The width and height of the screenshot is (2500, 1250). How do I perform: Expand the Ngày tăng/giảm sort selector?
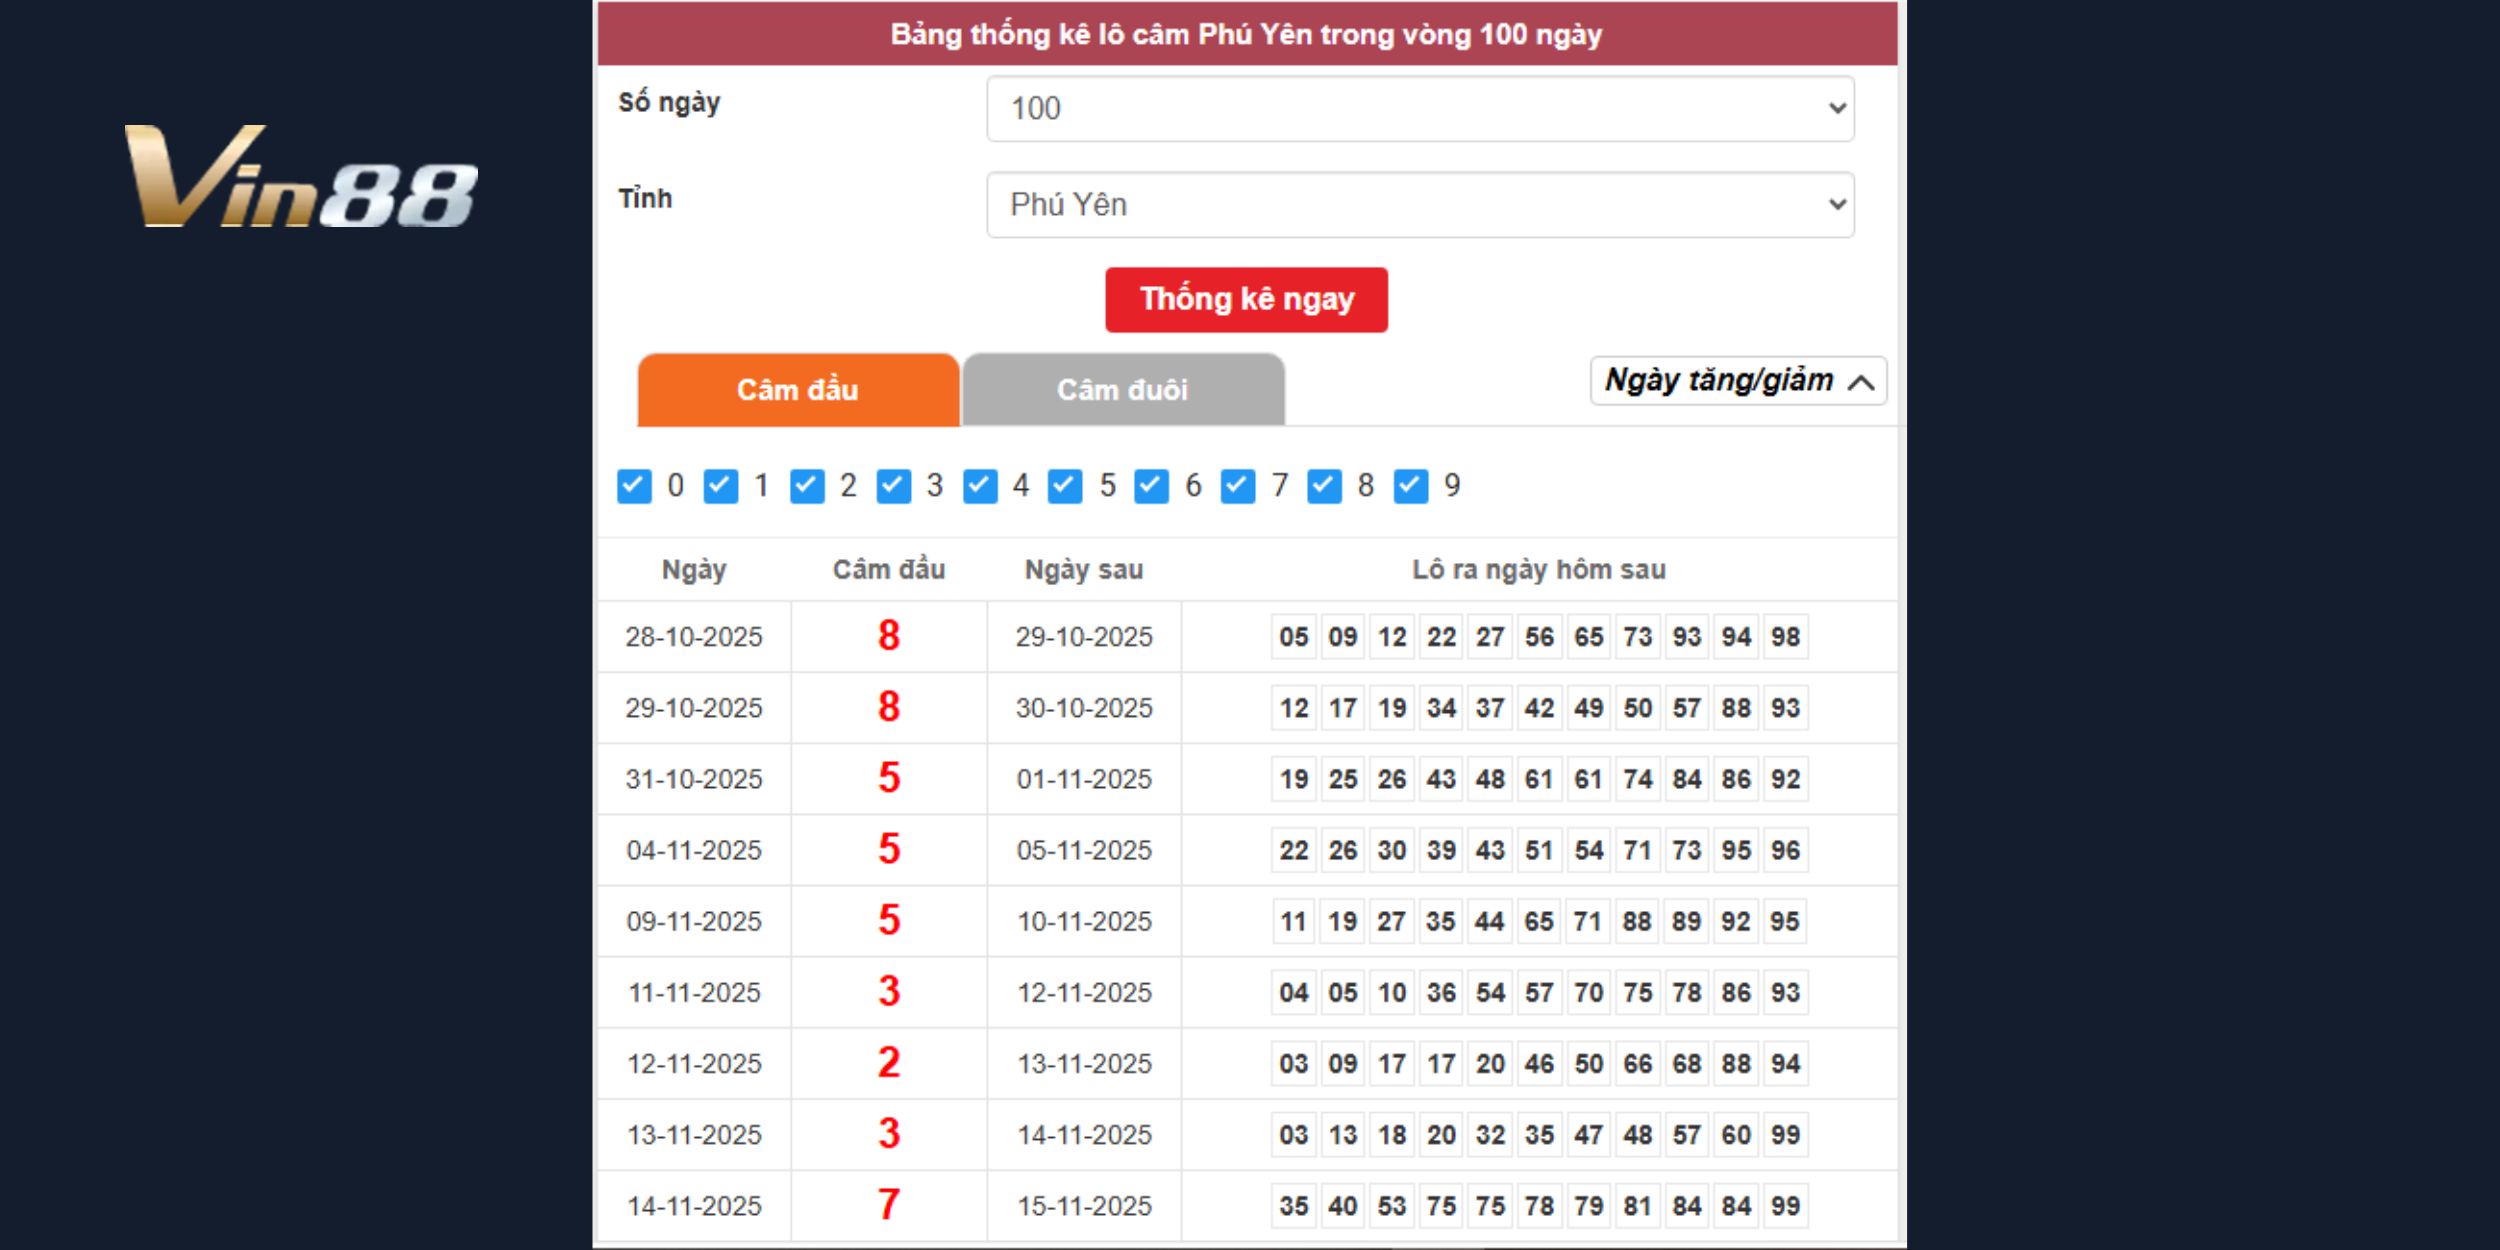1738,381
